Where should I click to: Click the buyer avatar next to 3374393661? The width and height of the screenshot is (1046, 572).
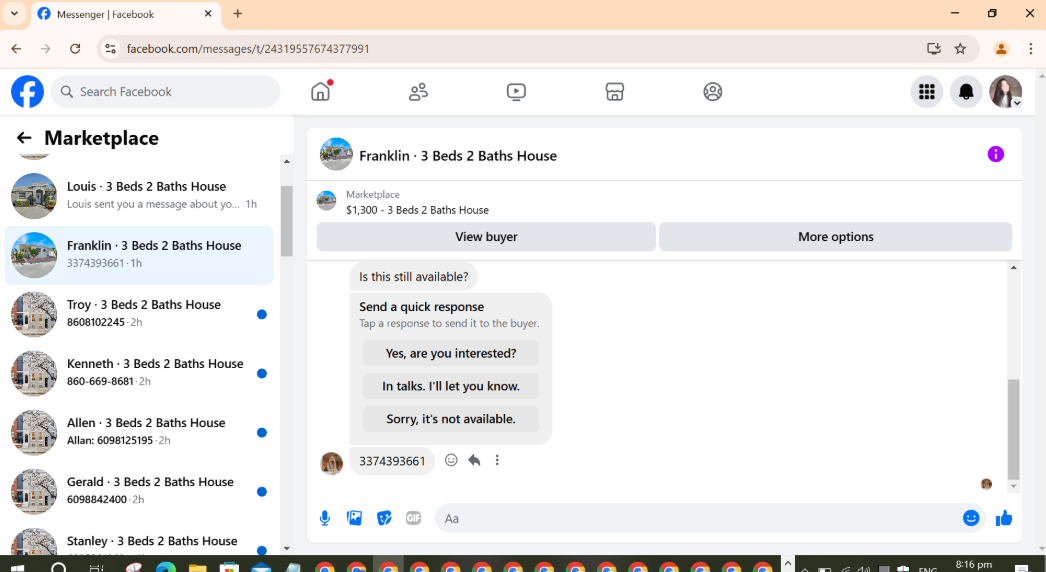pos(332,463)
